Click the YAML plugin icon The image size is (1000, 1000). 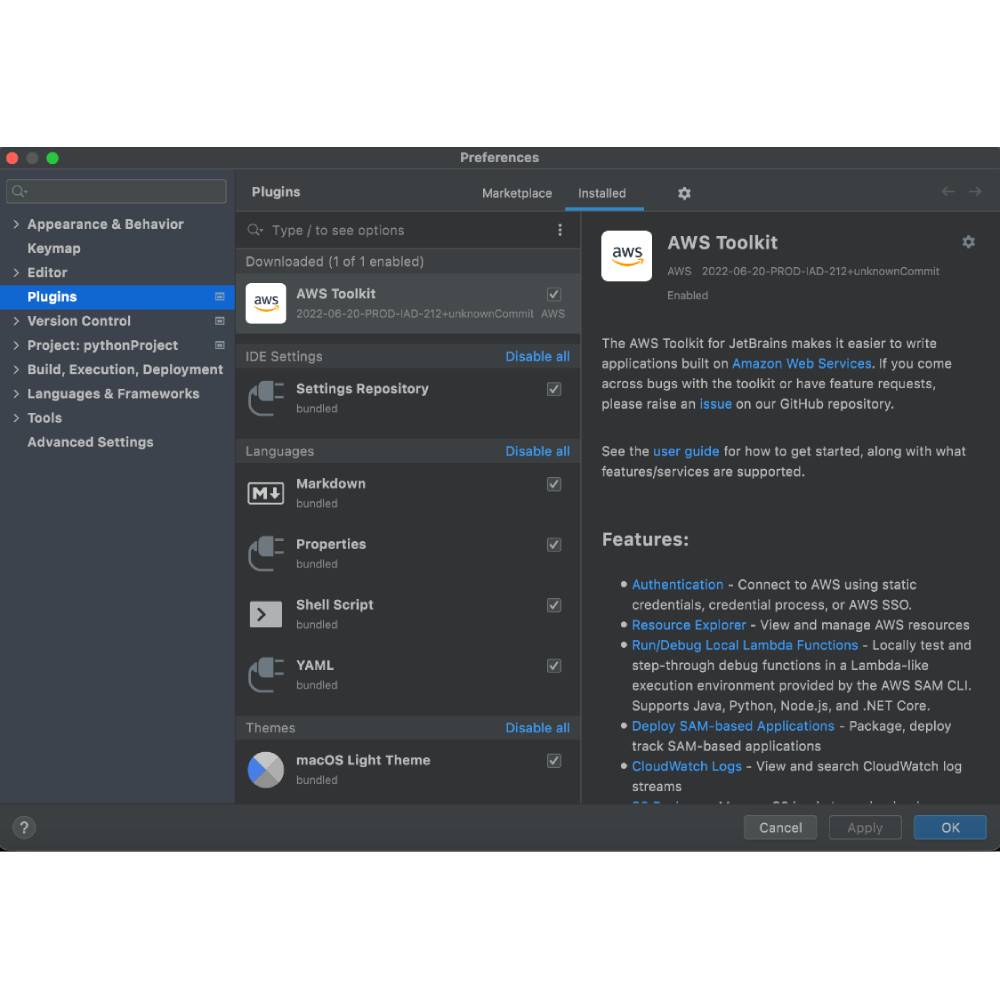[266, 675]
